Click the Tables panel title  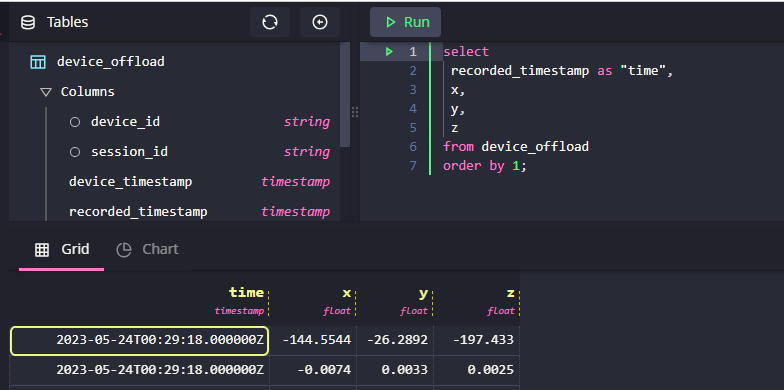click(x=68, y=22)
